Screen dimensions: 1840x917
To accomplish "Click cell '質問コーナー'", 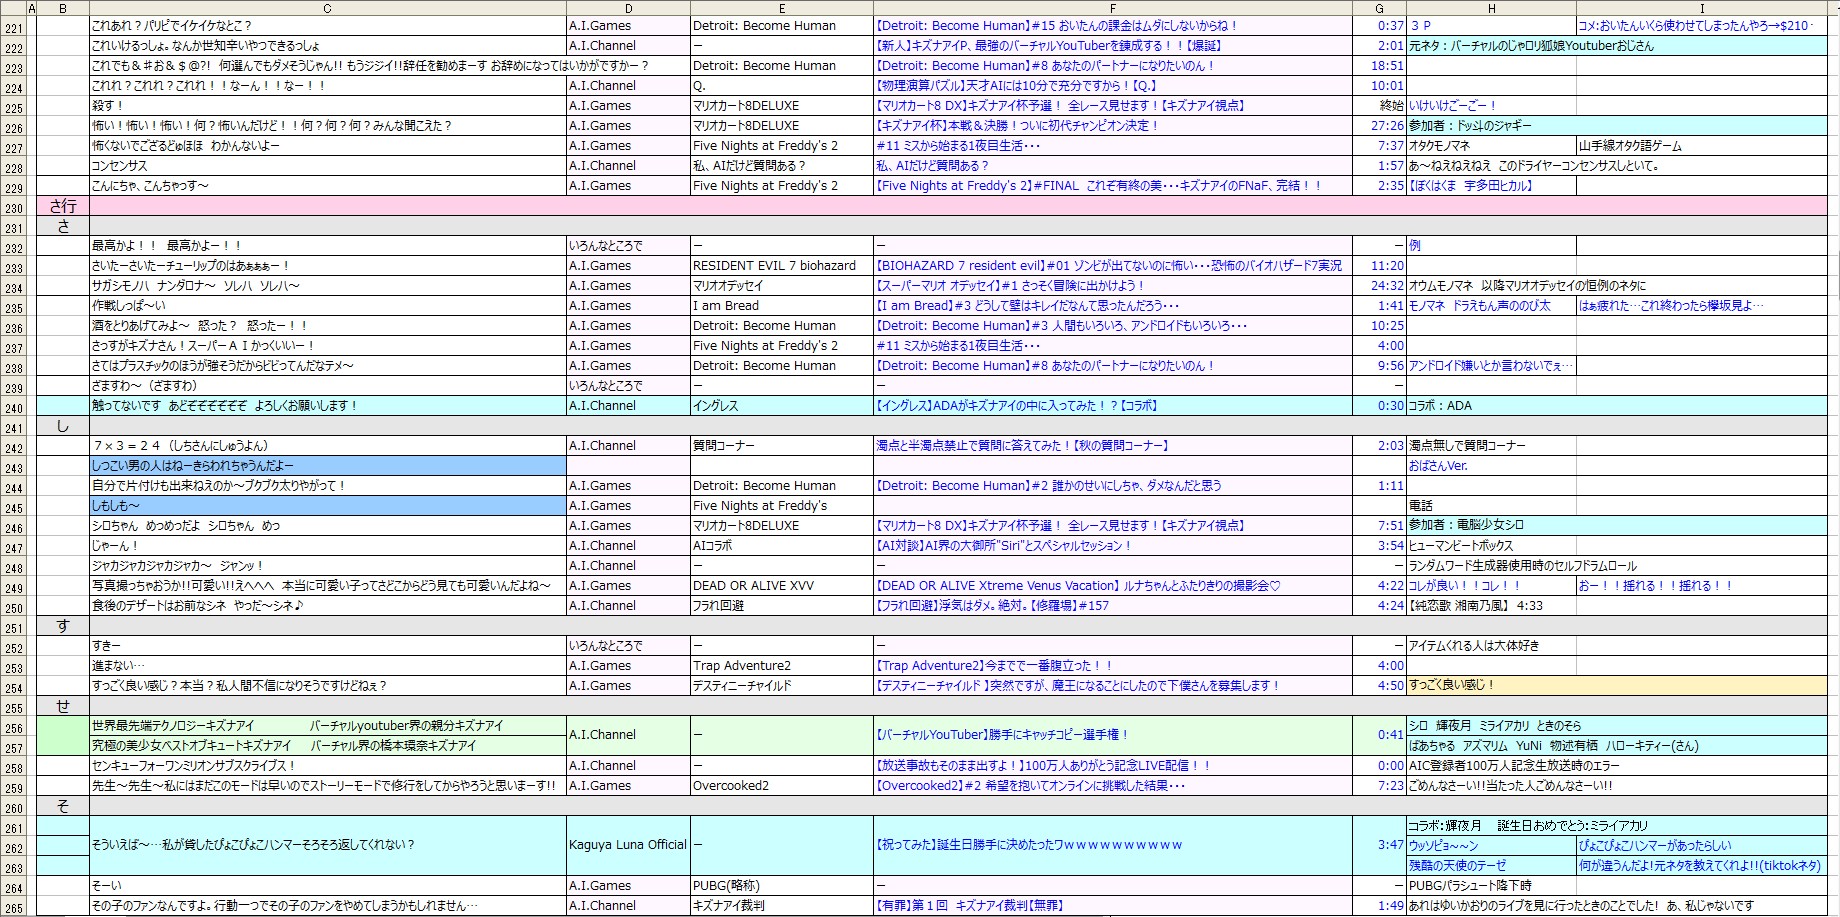I will (x=782, y=446).
